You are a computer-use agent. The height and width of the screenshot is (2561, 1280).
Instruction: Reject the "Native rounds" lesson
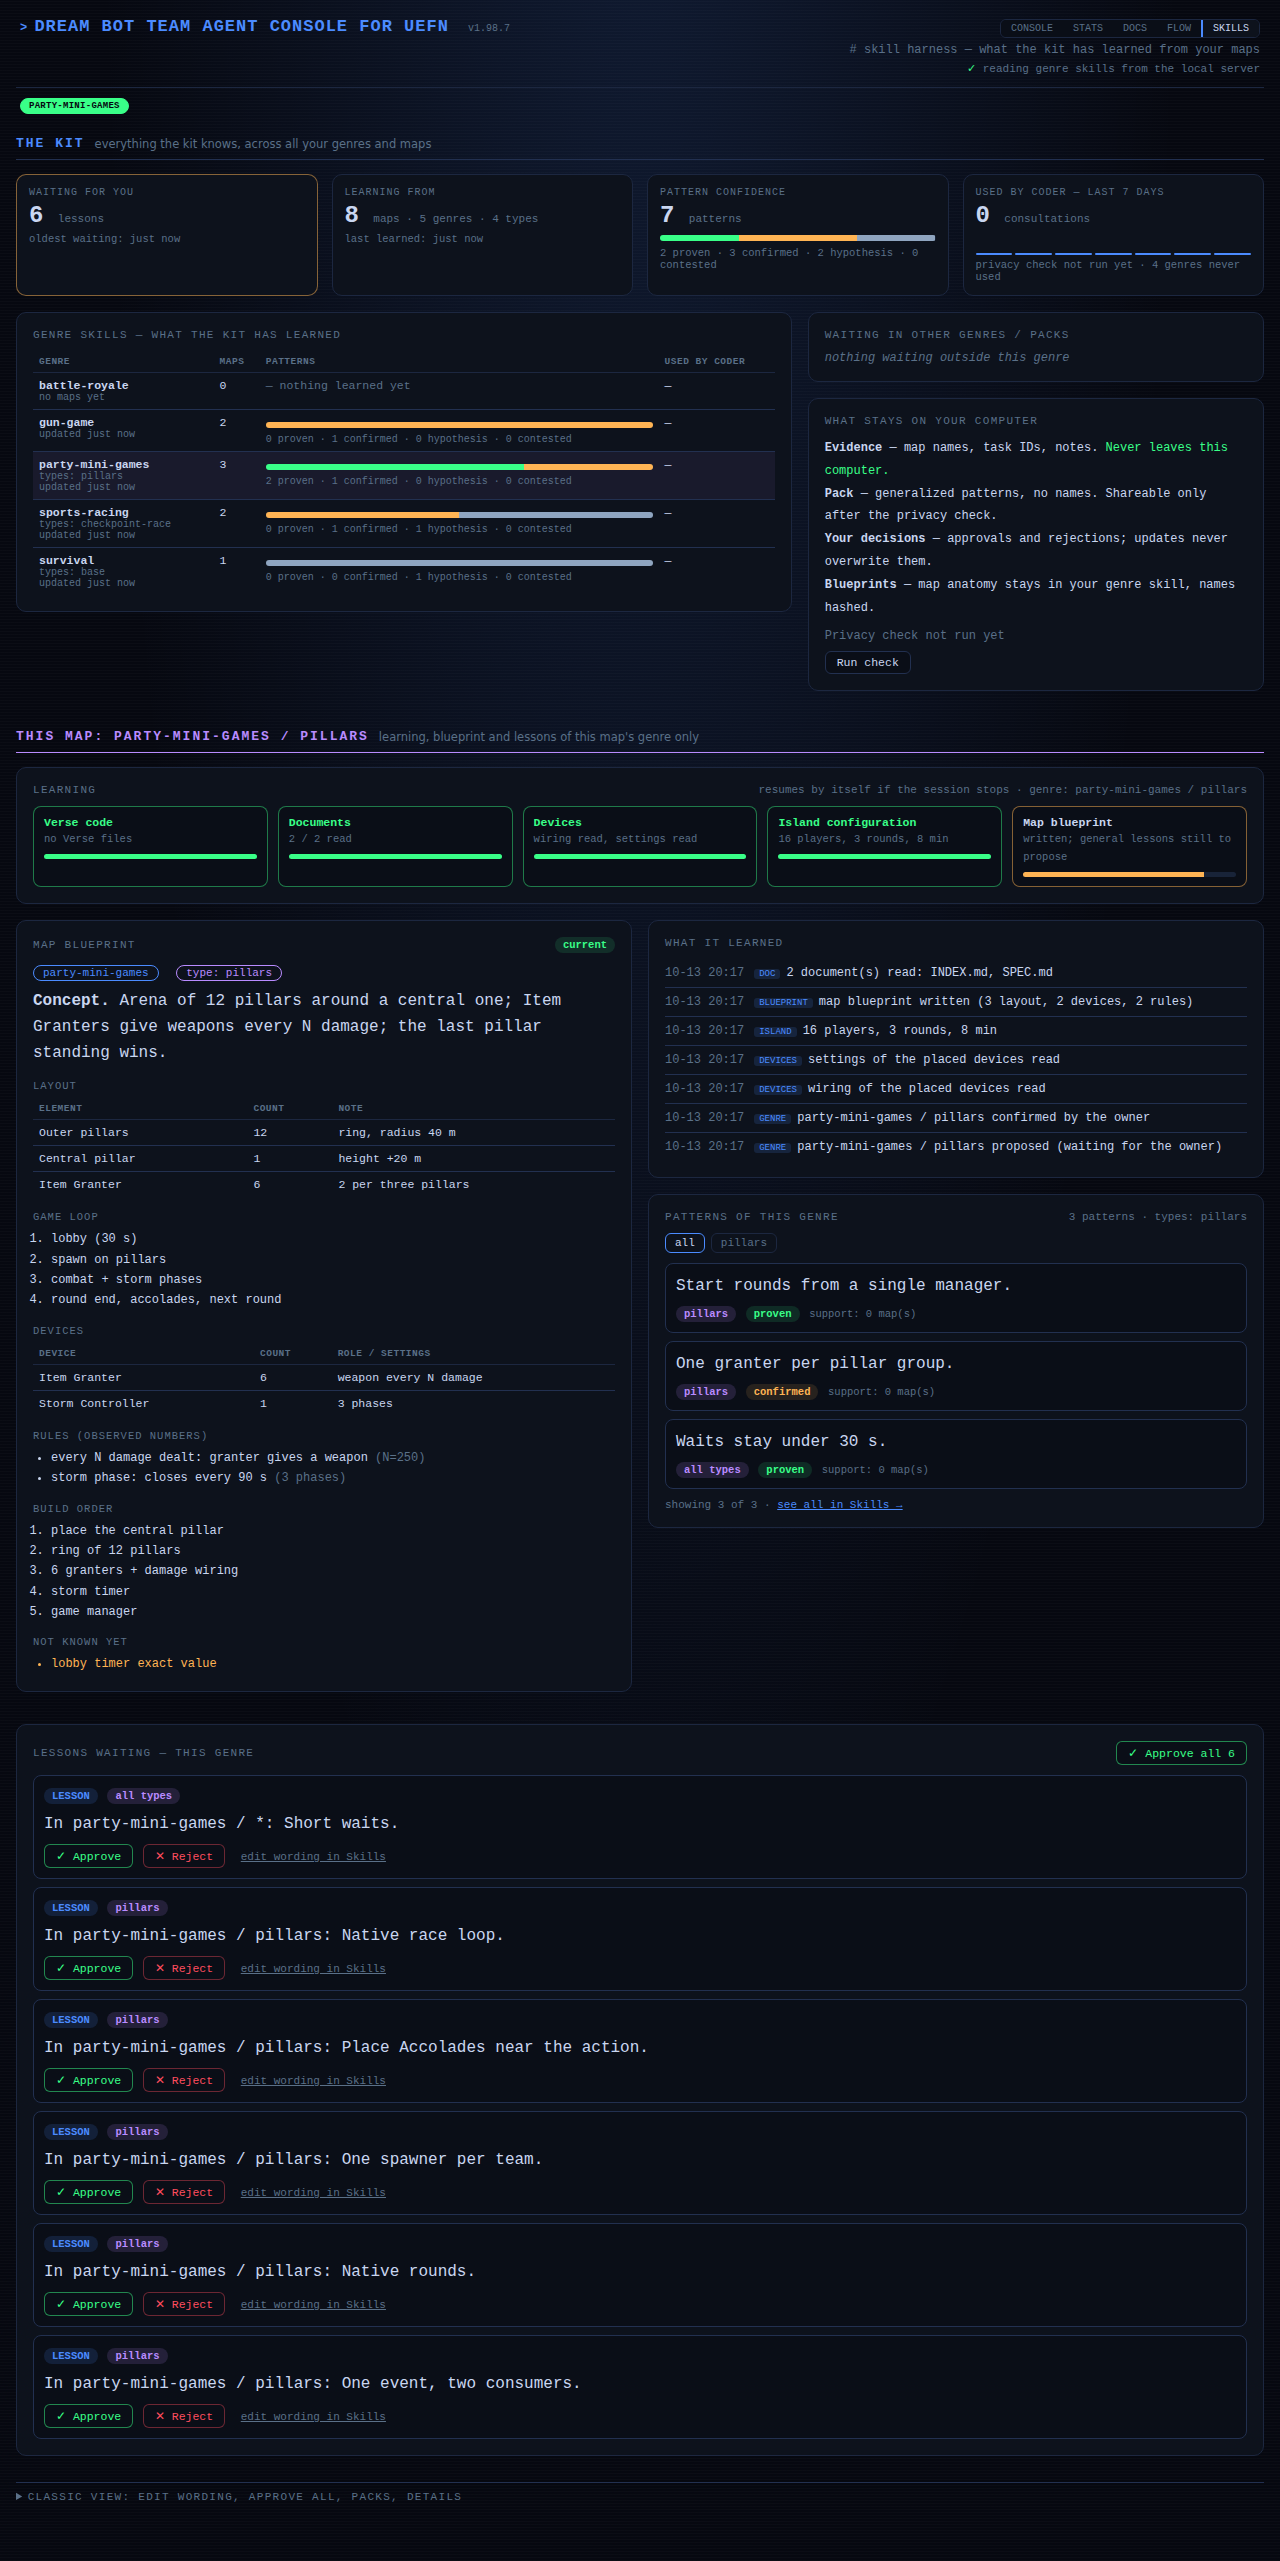click(x=184, y=2304)
